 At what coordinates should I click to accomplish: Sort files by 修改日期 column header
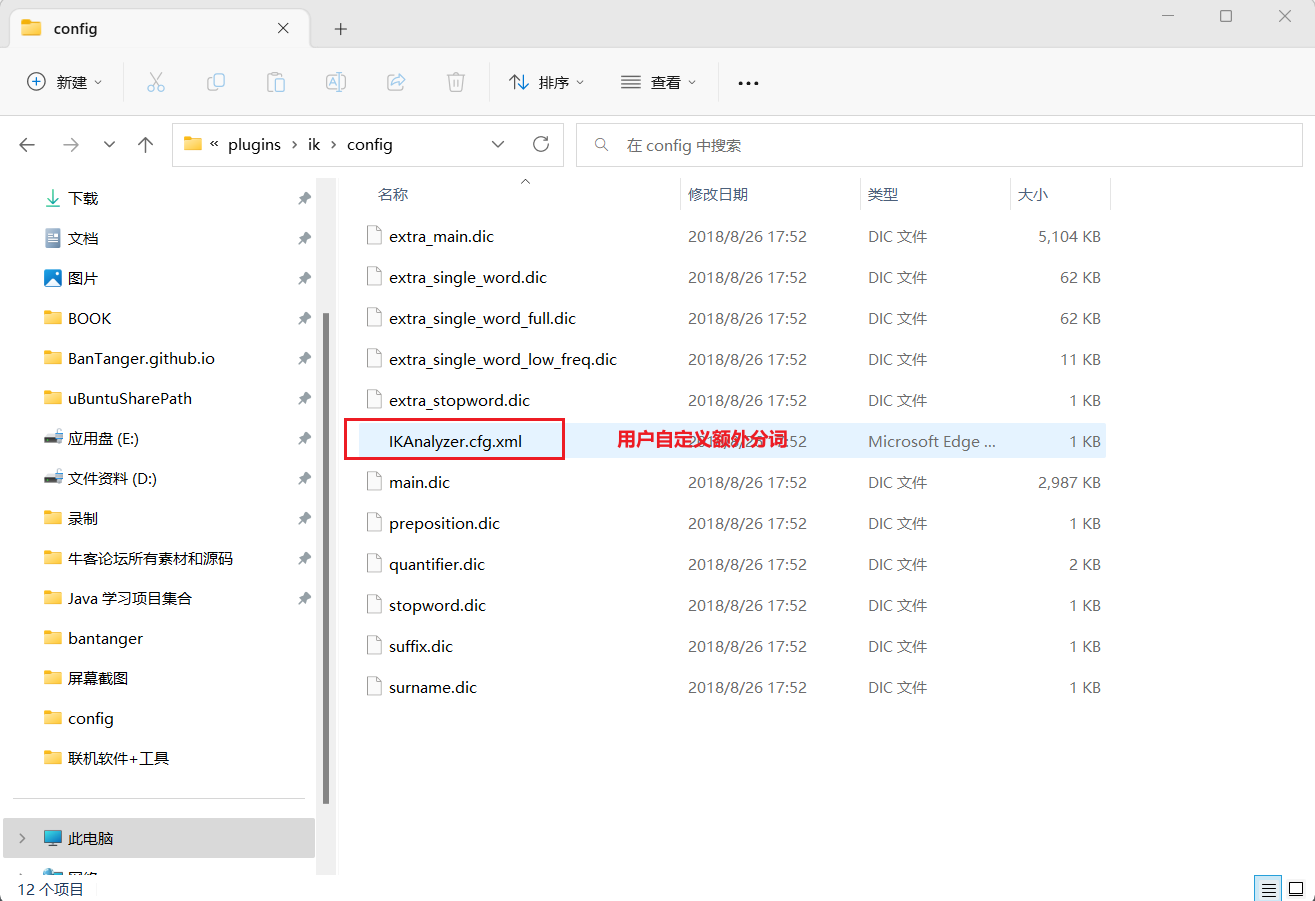click(x=718, y=194)
